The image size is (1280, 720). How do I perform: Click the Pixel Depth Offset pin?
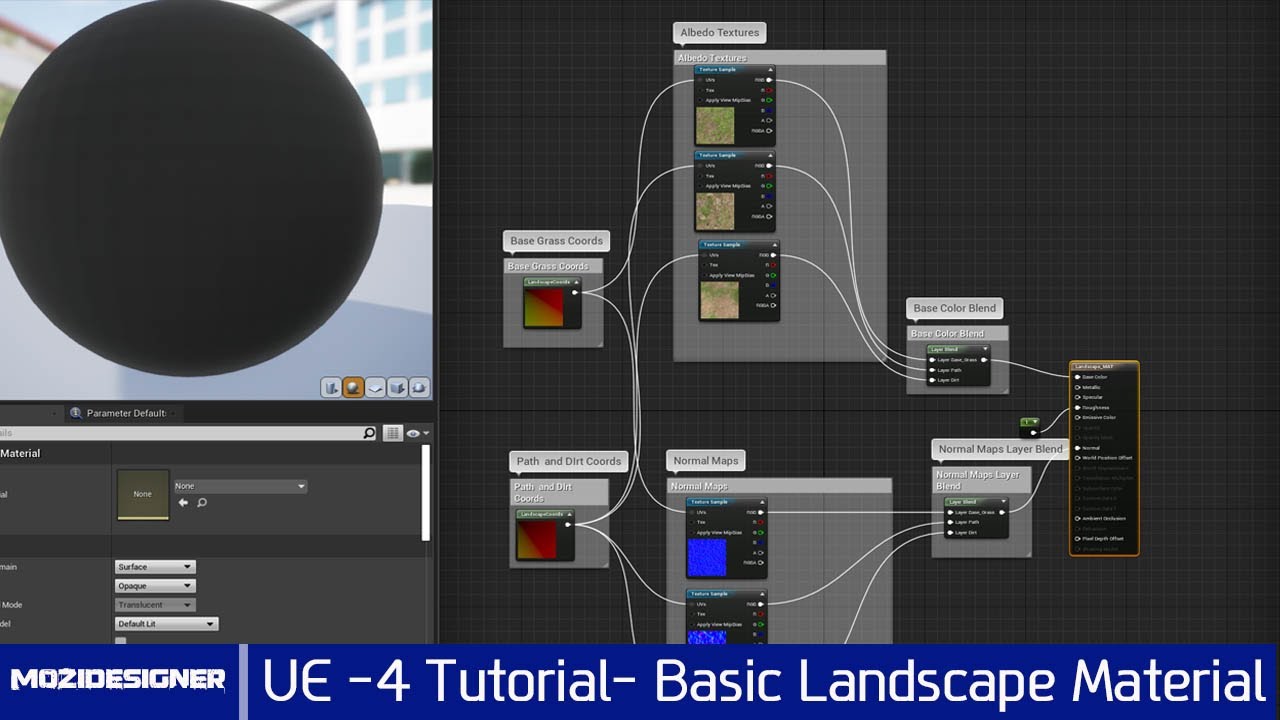(x=1077, y=539)
